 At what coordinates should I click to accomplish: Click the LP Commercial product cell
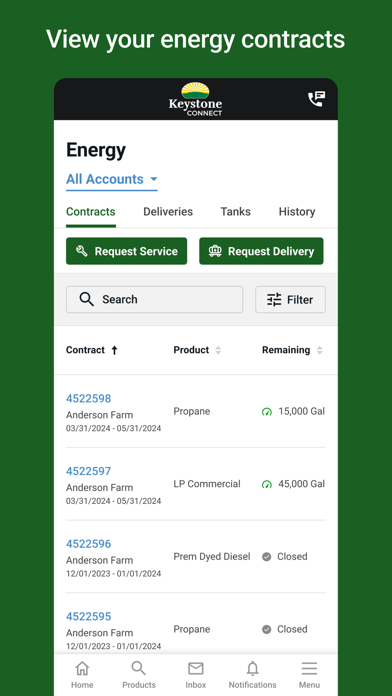click(207, 484)
